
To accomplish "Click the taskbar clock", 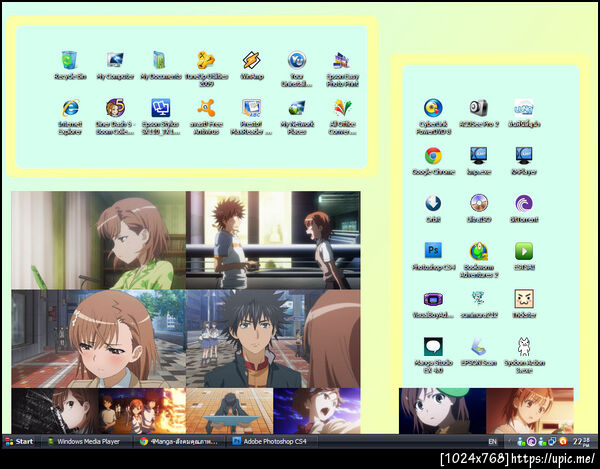I will click(x=581, y=441).
